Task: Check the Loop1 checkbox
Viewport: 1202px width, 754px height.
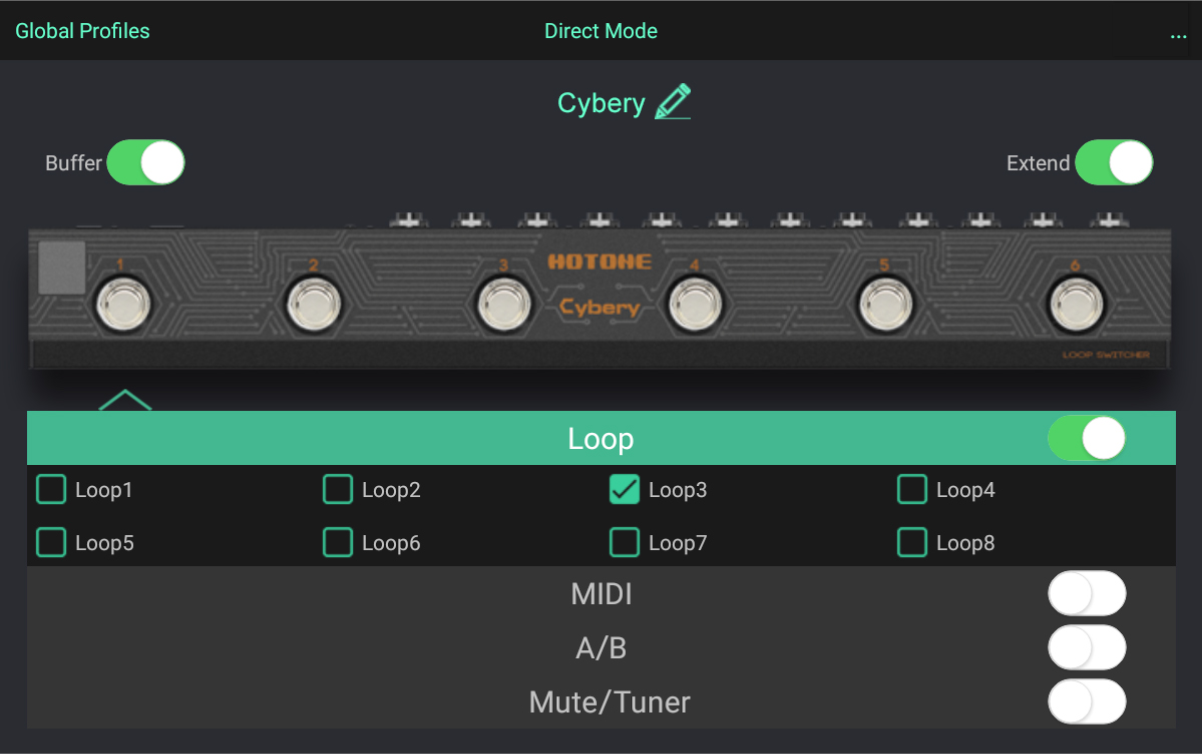Action: [51, 489]
